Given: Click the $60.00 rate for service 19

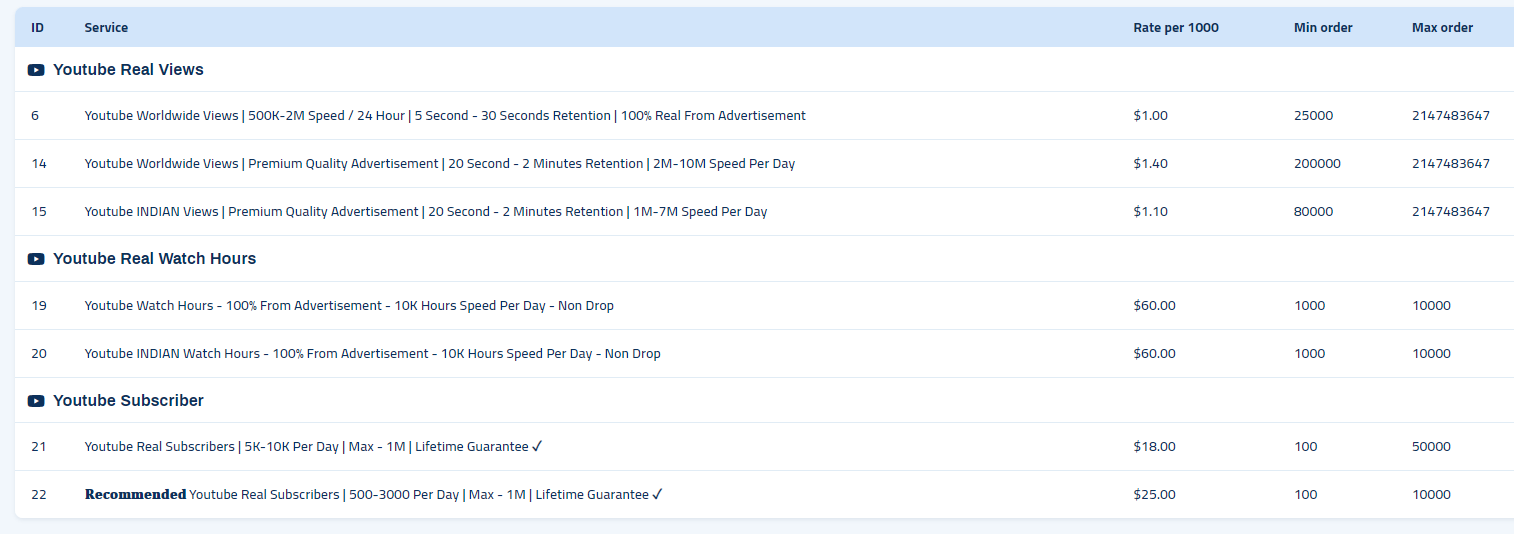Looking at the screenshot, I should pyautogui.click(x=1154, y=306).
